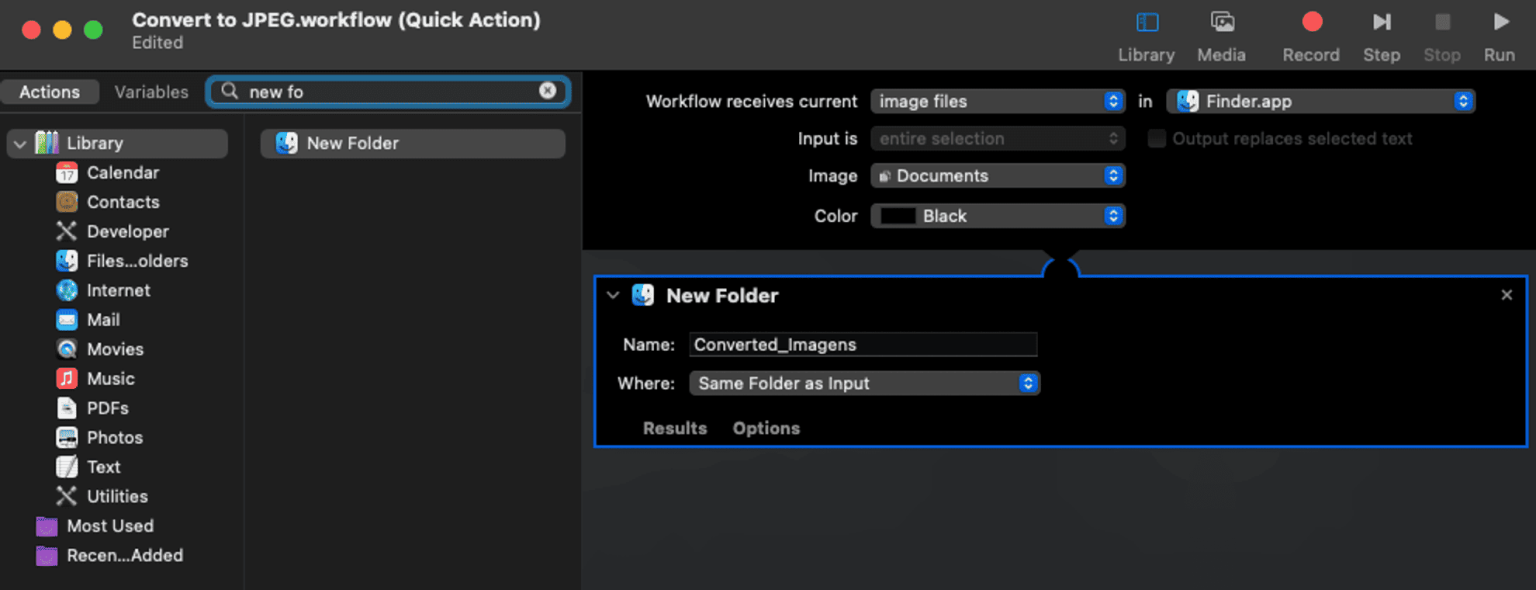Viewport: 1536px width, 590px height.
Task: Open the 'image files' input type dropdown
Action: (997, 102)
